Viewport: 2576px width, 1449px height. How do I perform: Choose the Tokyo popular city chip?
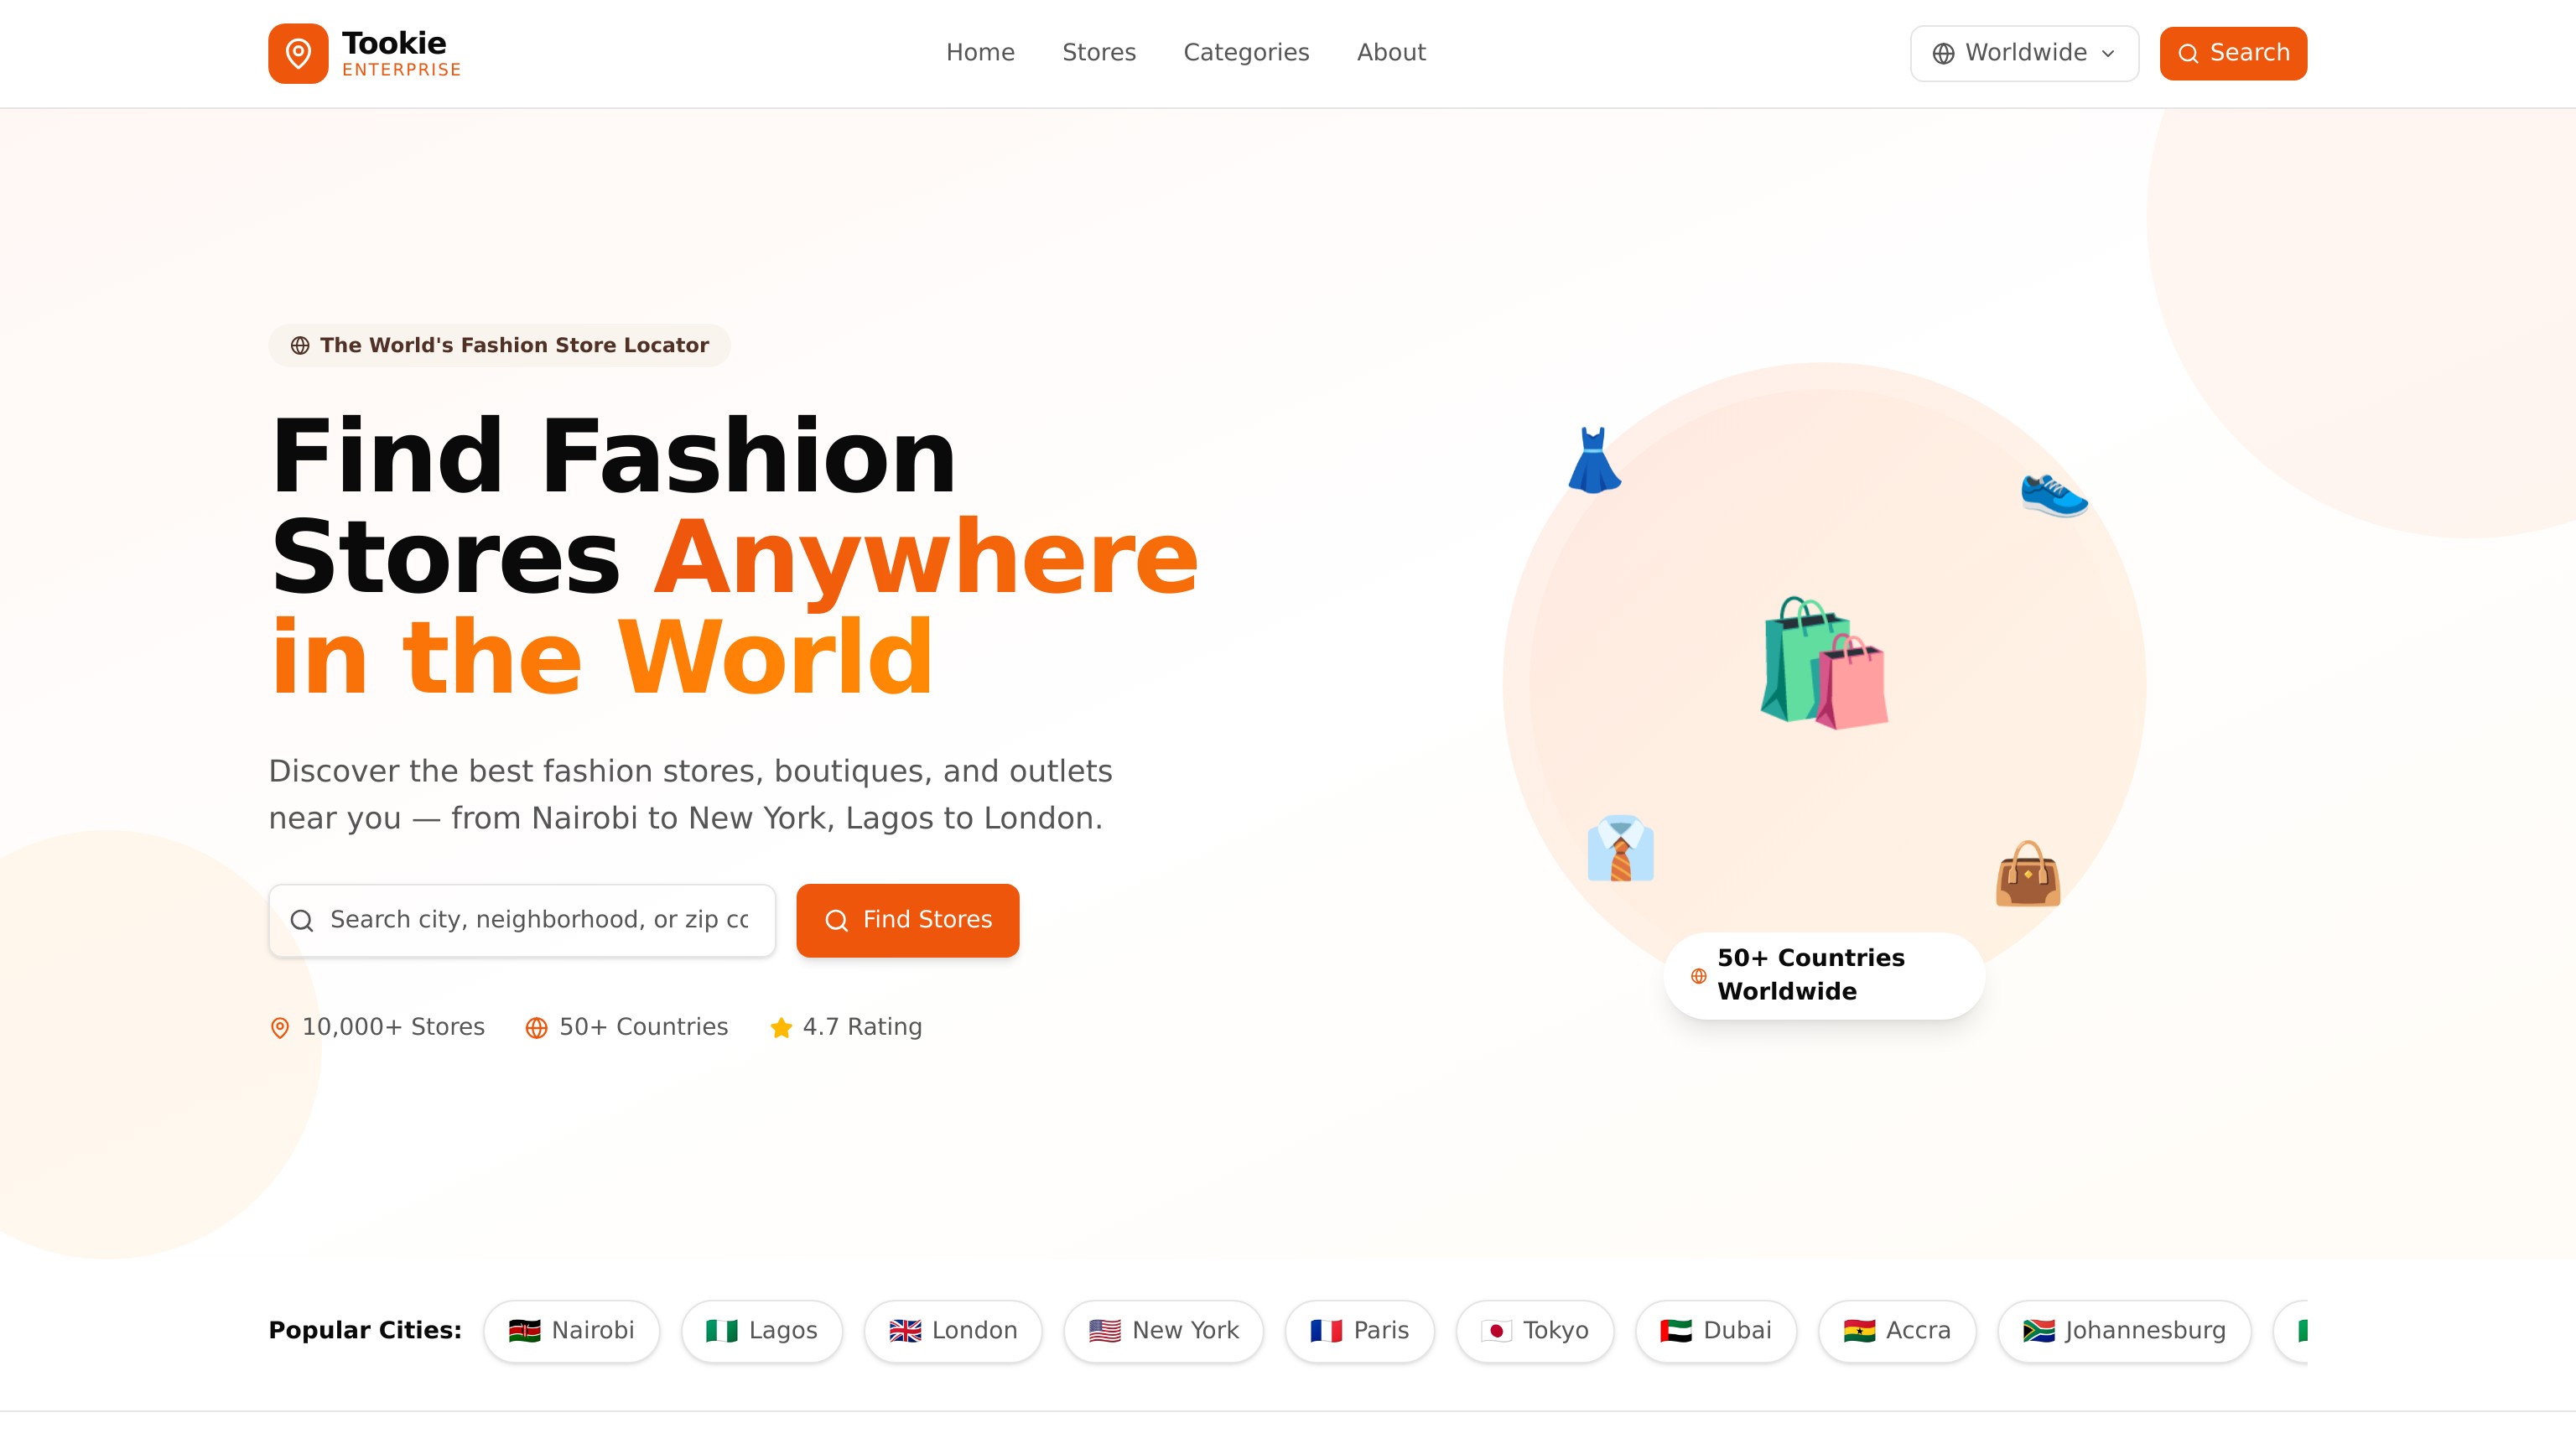point(1534,1331)
